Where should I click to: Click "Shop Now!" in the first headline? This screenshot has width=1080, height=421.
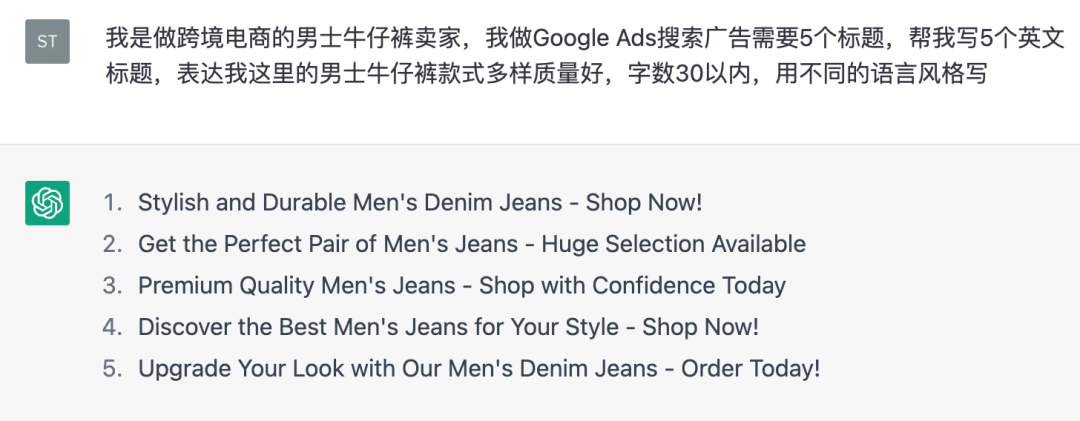pos(644,203)
